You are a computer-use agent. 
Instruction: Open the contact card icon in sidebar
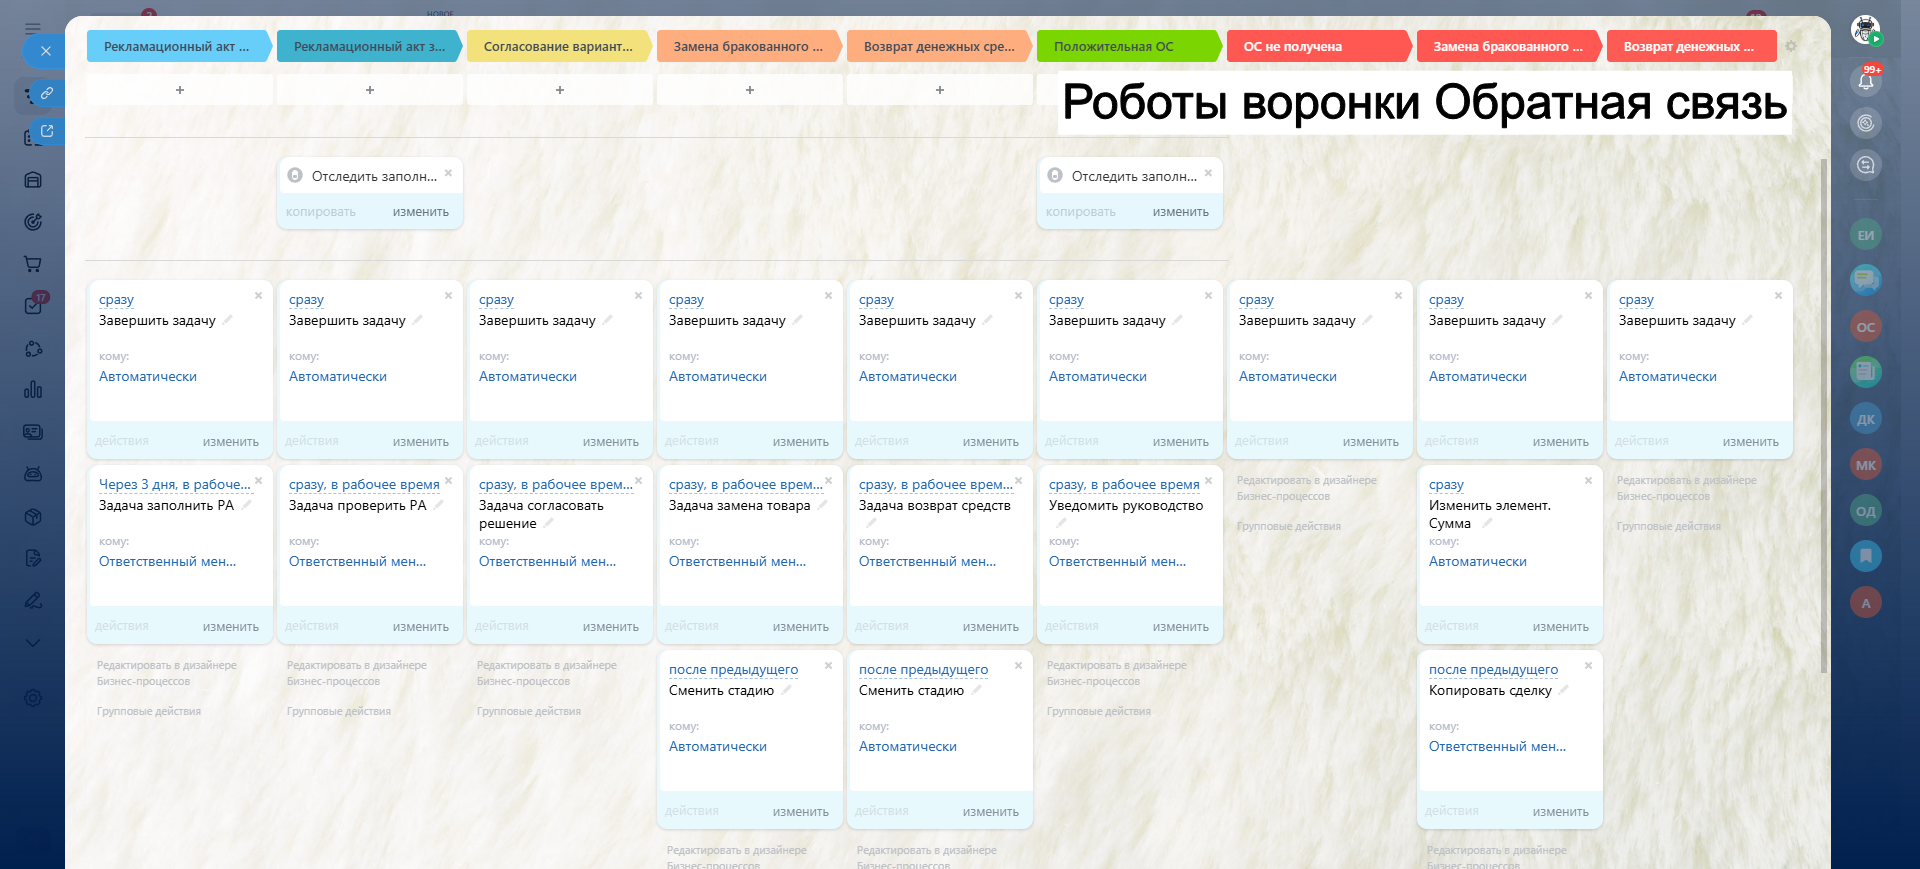click(33, 432)
